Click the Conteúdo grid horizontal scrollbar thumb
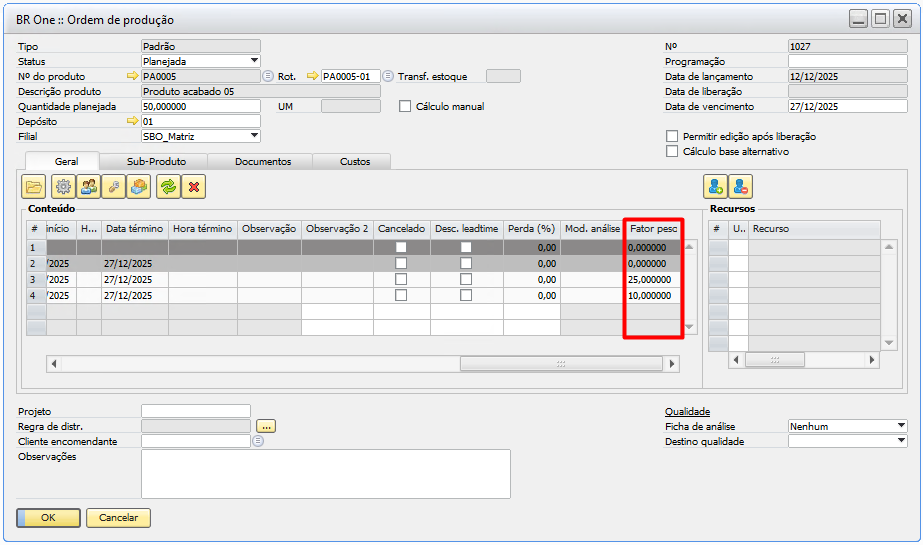The height and width of the screenshot is (545, 923). coord(561,364)
